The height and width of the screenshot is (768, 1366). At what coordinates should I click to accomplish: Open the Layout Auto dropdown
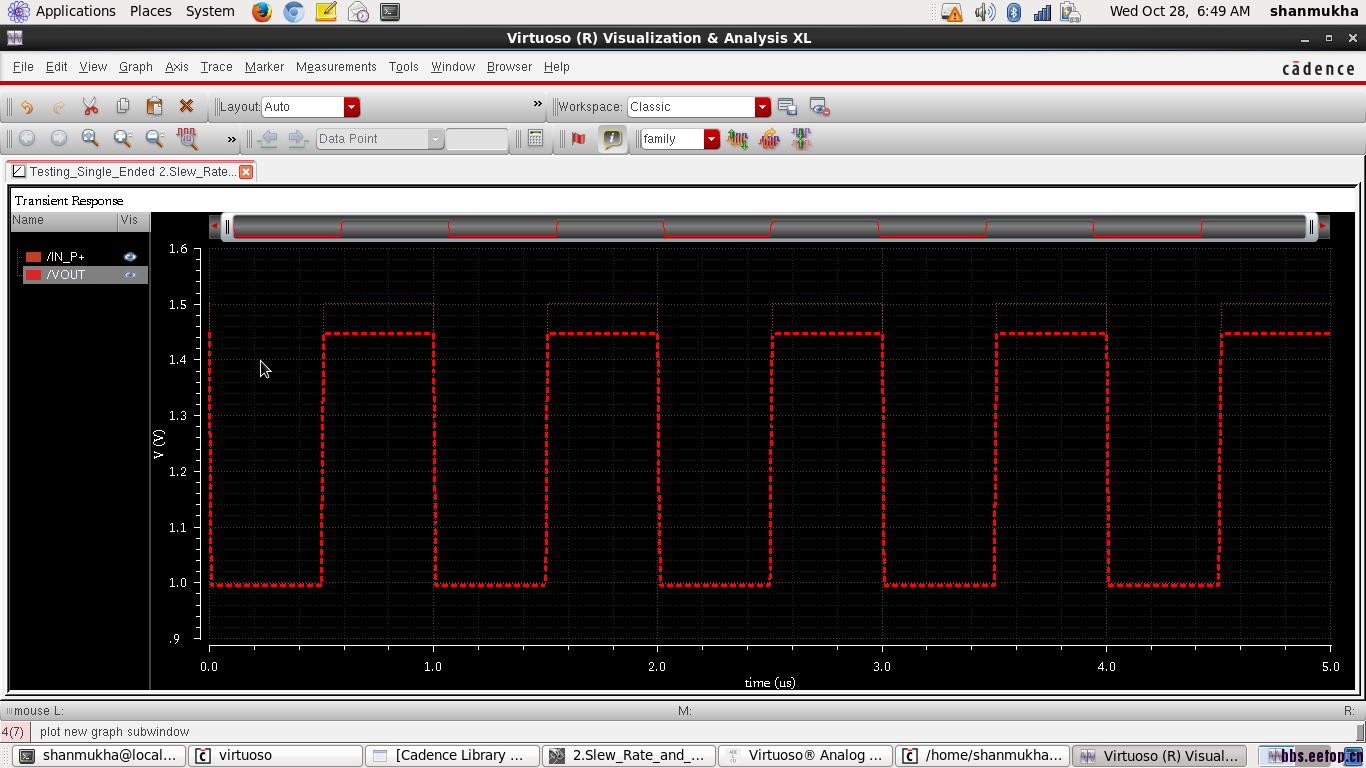click(351, 107)
